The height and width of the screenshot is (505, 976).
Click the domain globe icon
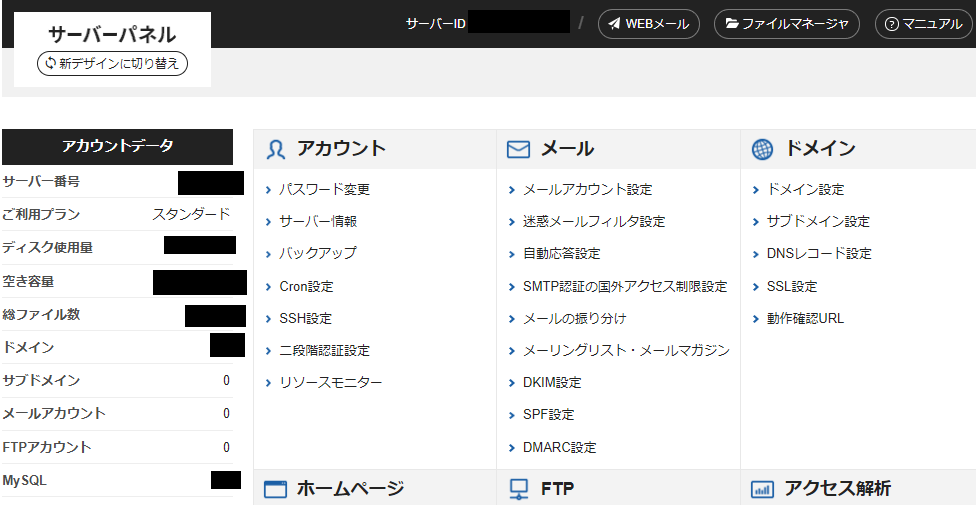pos(762,150)
